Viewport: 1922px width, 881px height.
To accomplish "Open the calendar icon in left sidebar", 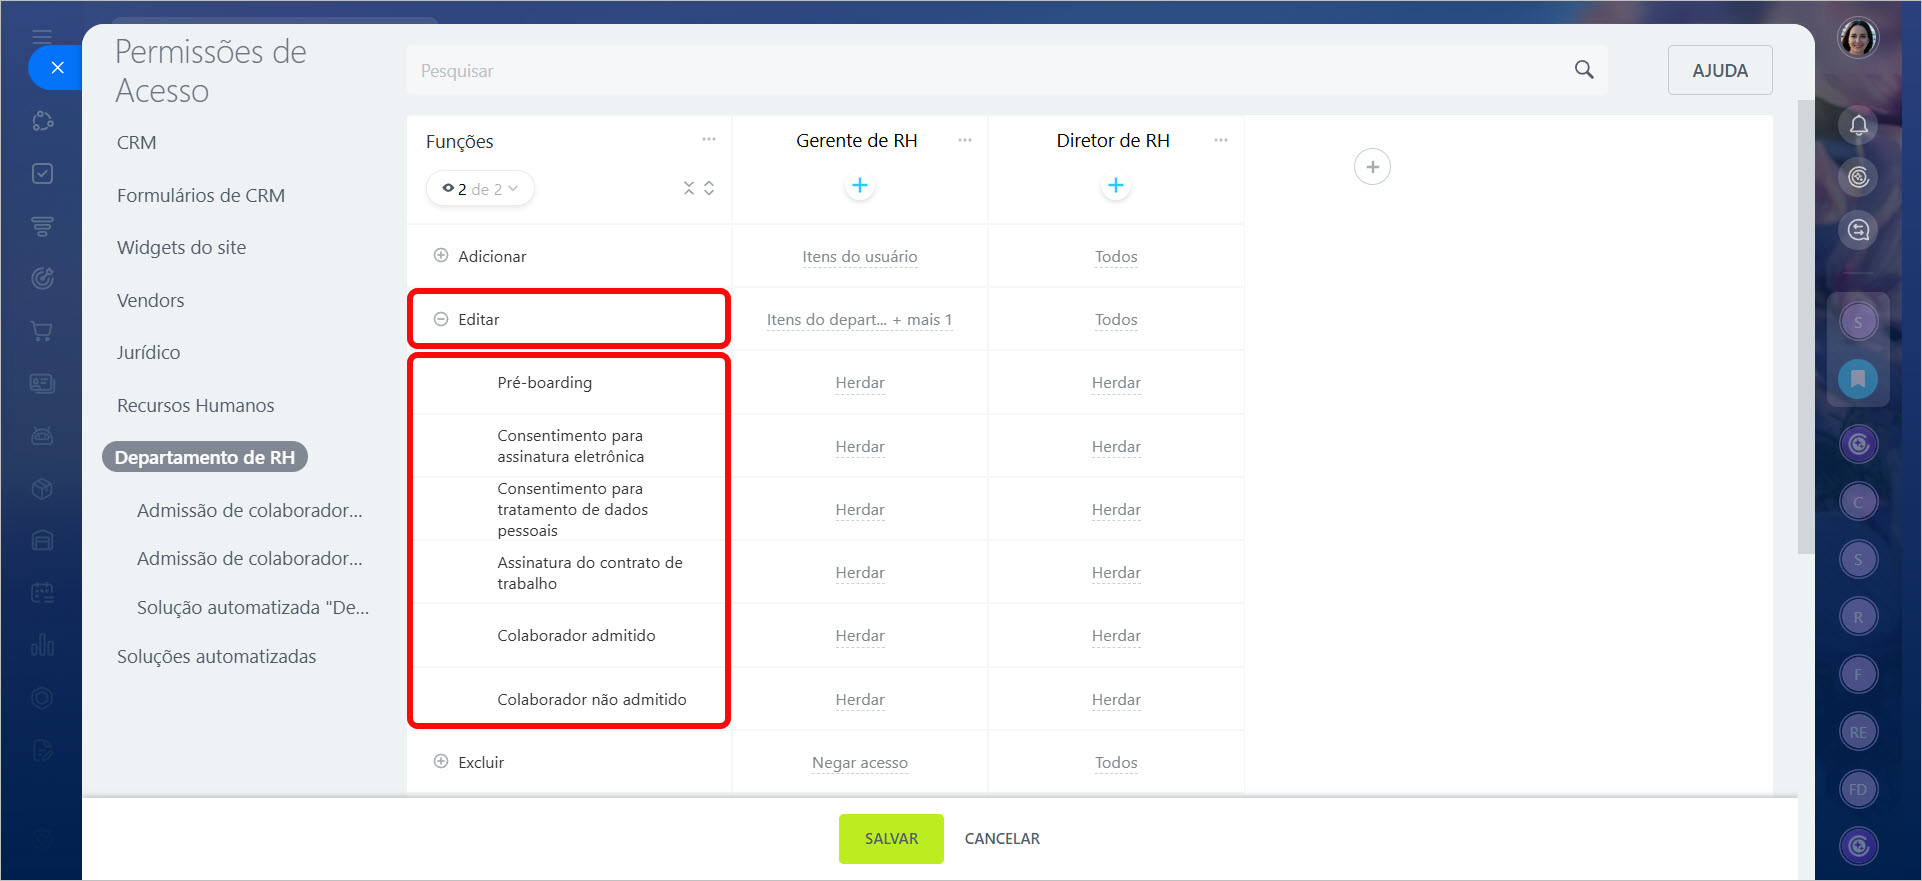I will (42, 592).
